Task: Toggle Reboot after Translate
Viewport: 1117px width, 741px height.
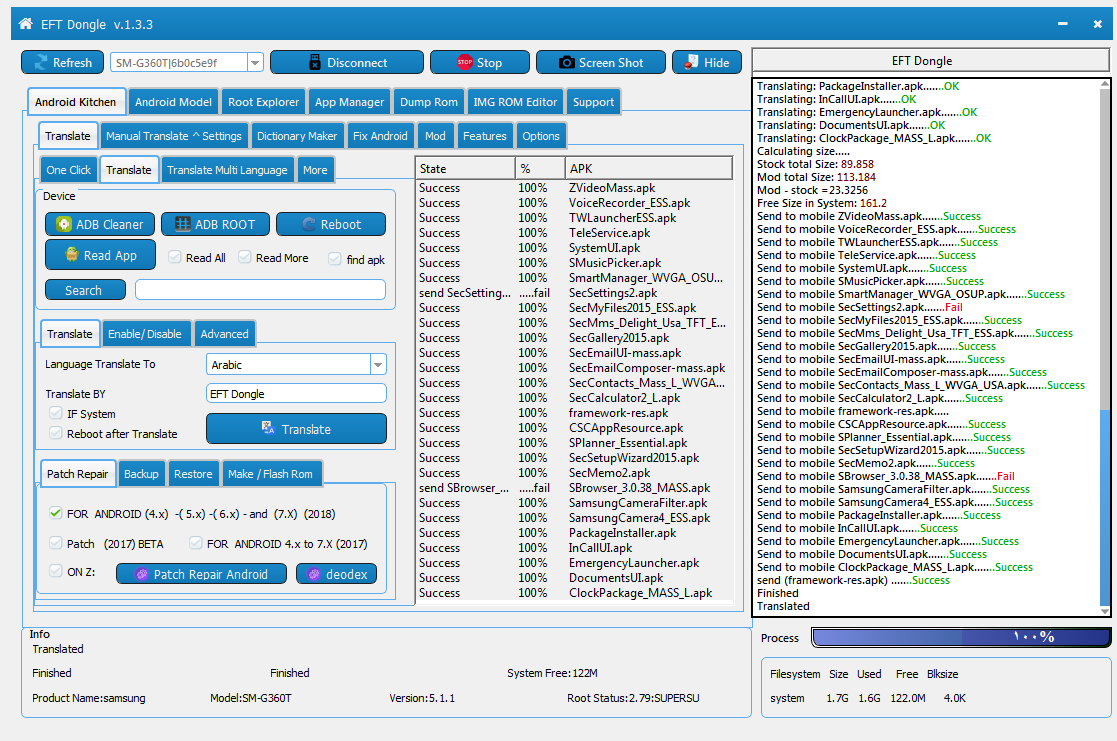Action: [x=56, y=433]
